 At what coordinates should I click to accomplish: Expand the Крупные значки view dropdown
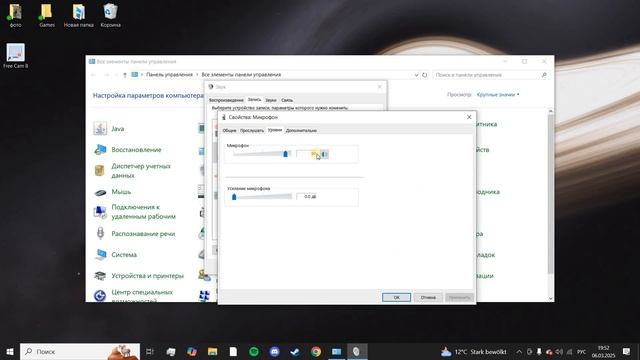click(x=498, y=95)
